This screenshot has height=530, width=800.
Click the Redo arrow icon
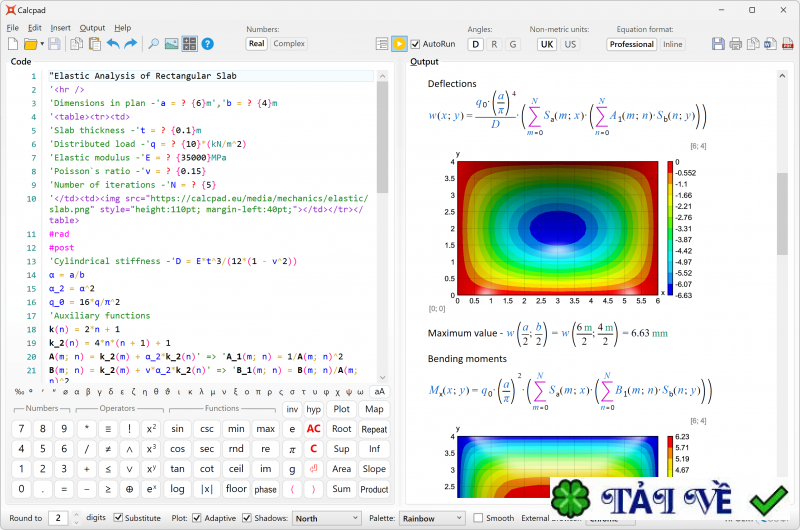(x=131, y=44)
